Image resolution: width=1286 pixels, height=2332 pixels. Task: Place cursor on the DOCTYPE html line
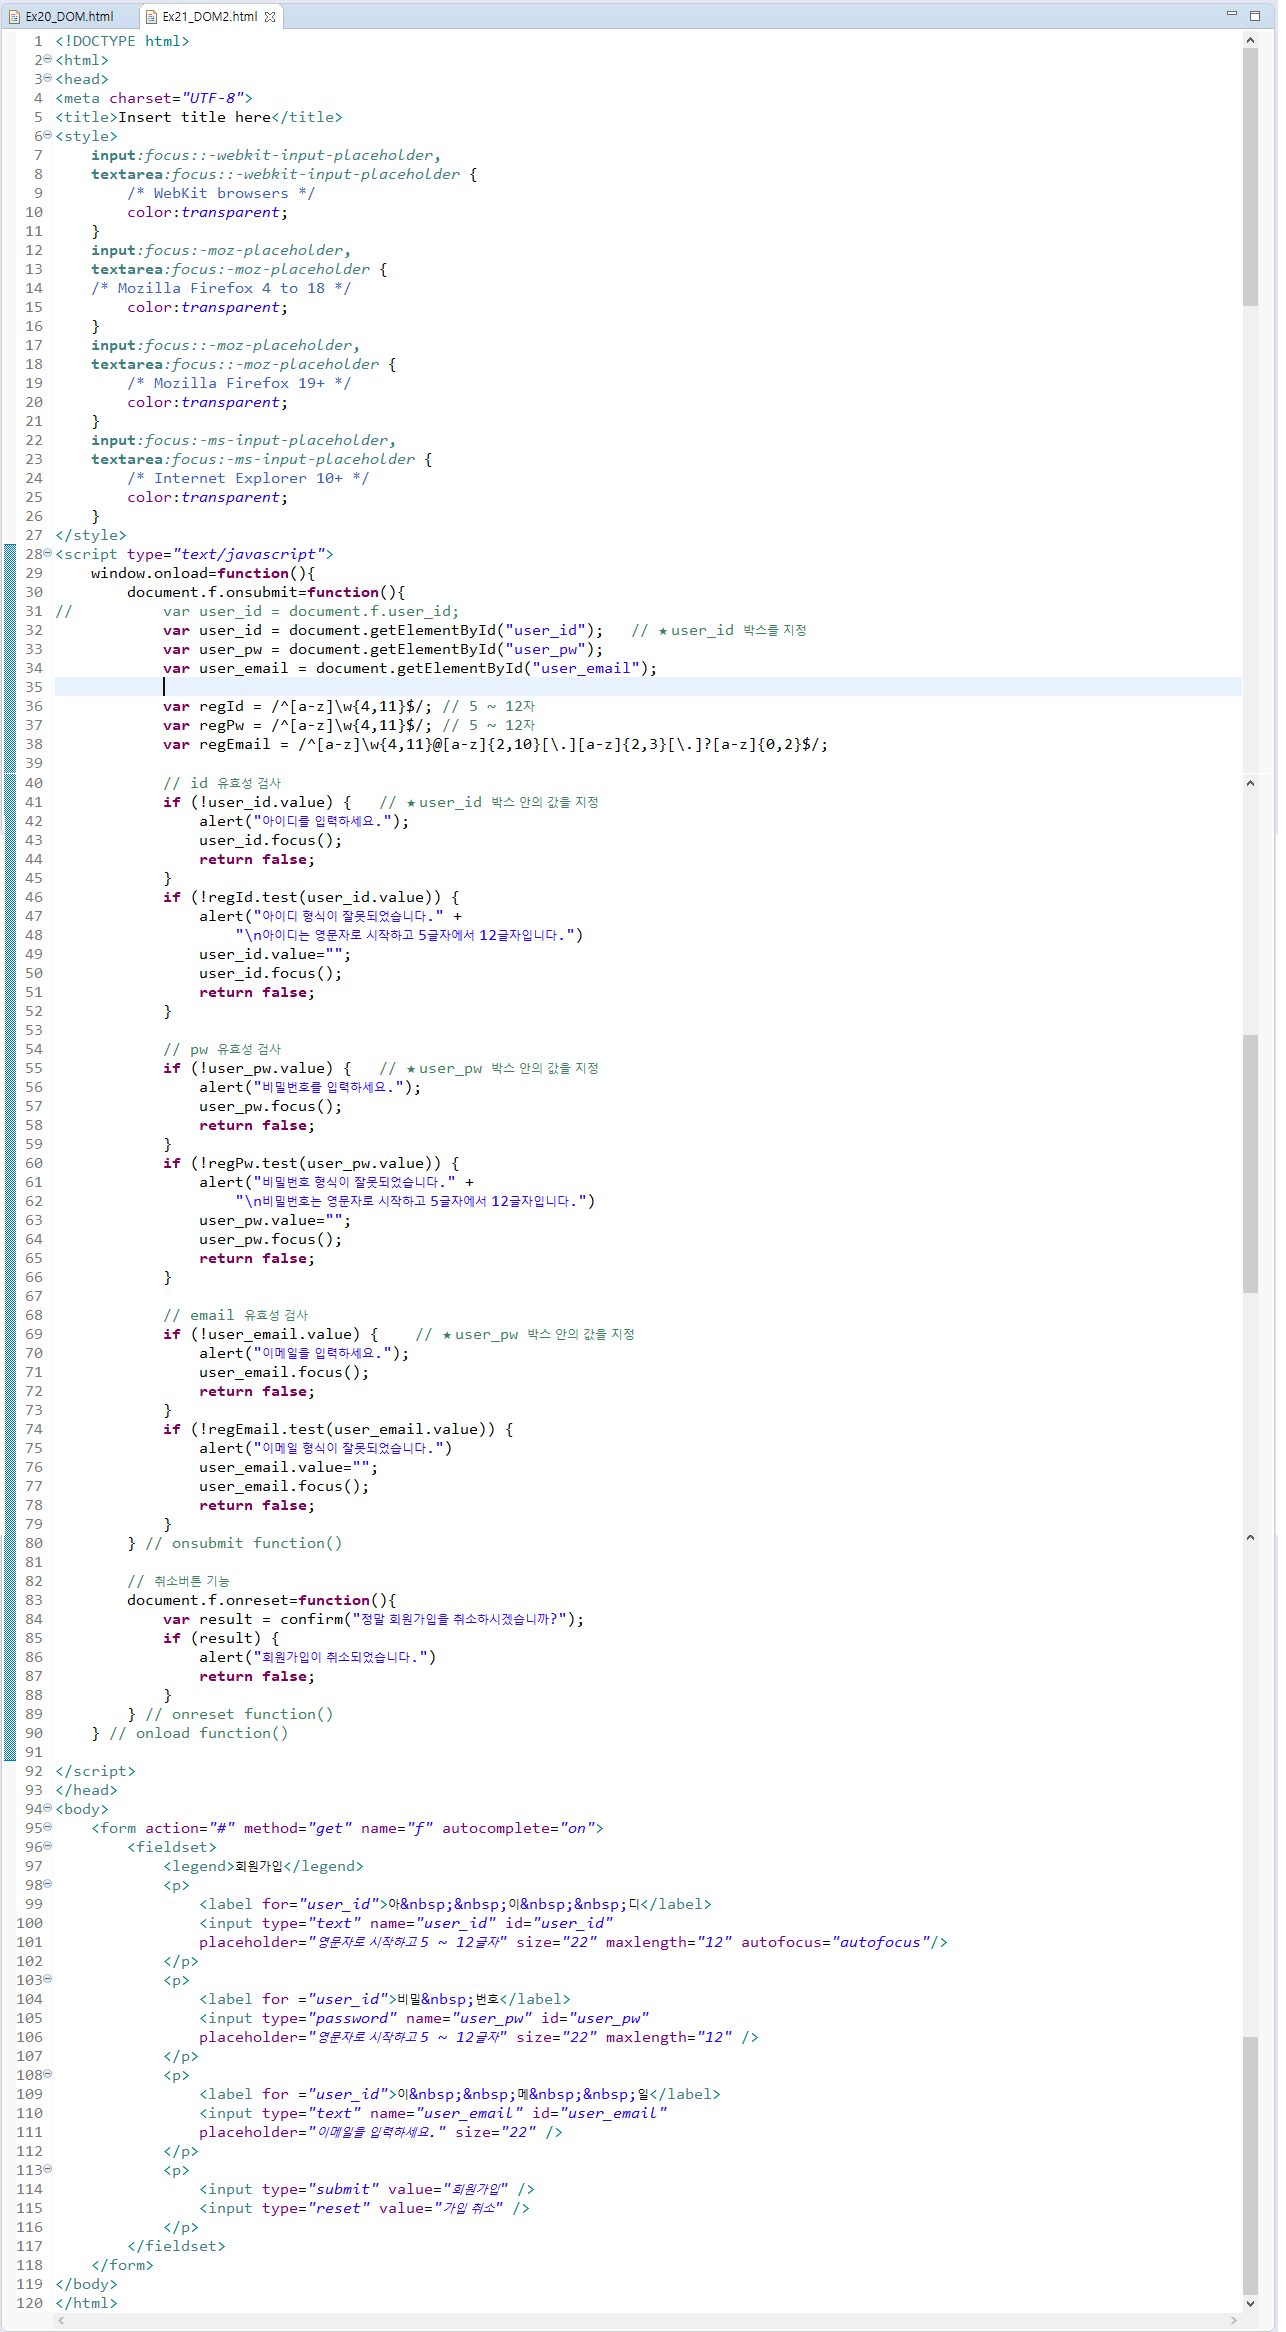point(122,41)
